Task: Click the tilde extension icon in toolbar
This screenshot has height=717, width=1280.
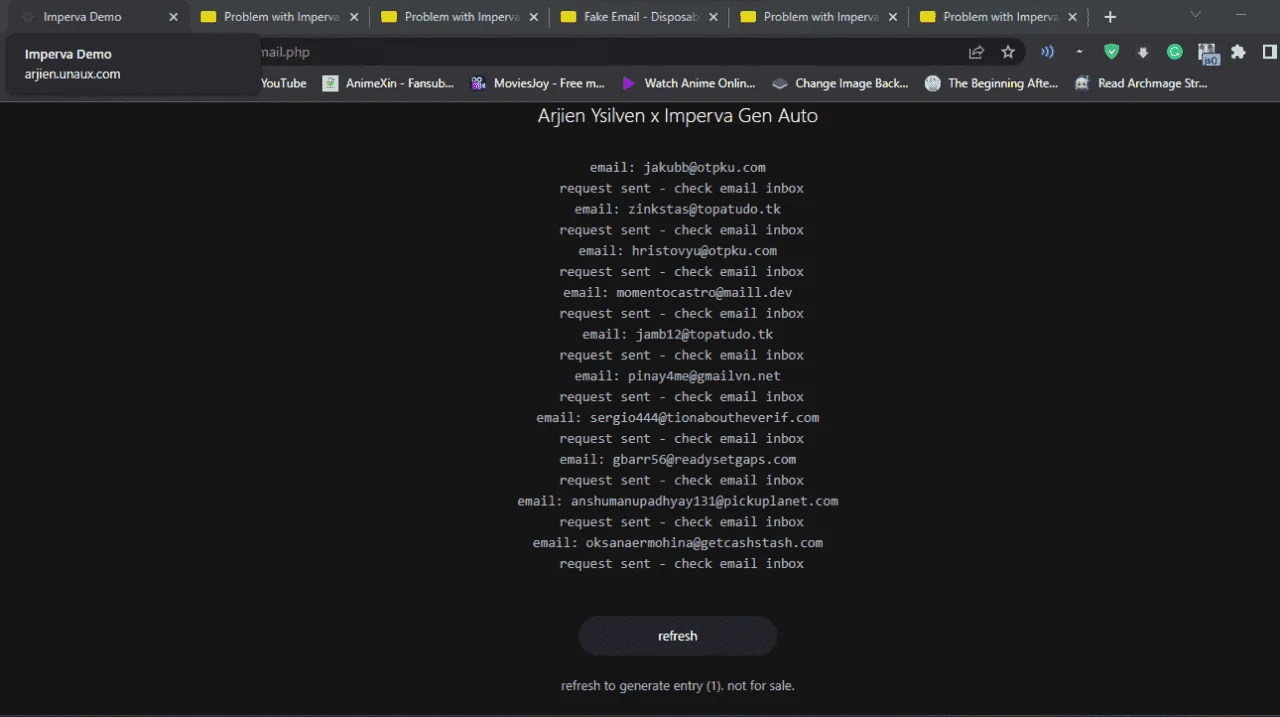Action: [x=1079, y=52]
